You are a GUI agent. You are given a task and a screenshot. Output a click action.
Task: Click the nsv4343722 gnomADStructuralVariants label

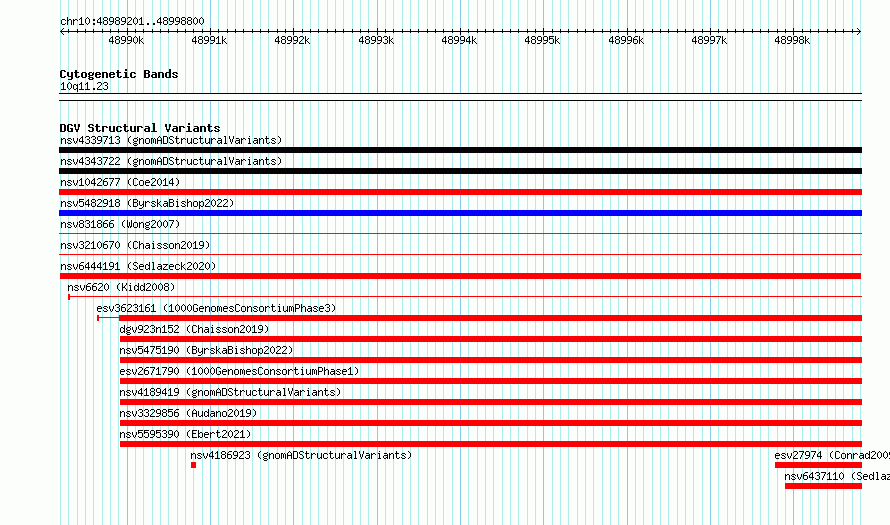(171, 161)
